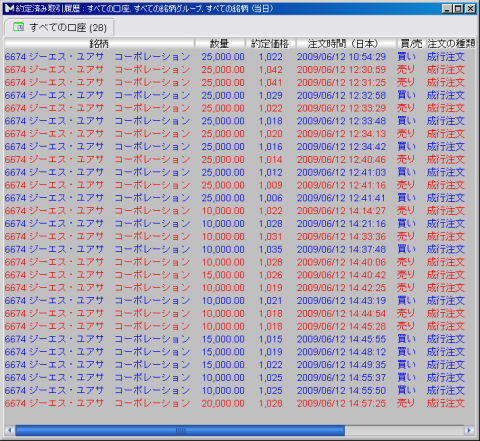Sort by the 銘柄 column header
This screenshot has width=480, height=441.
(99, 44)
